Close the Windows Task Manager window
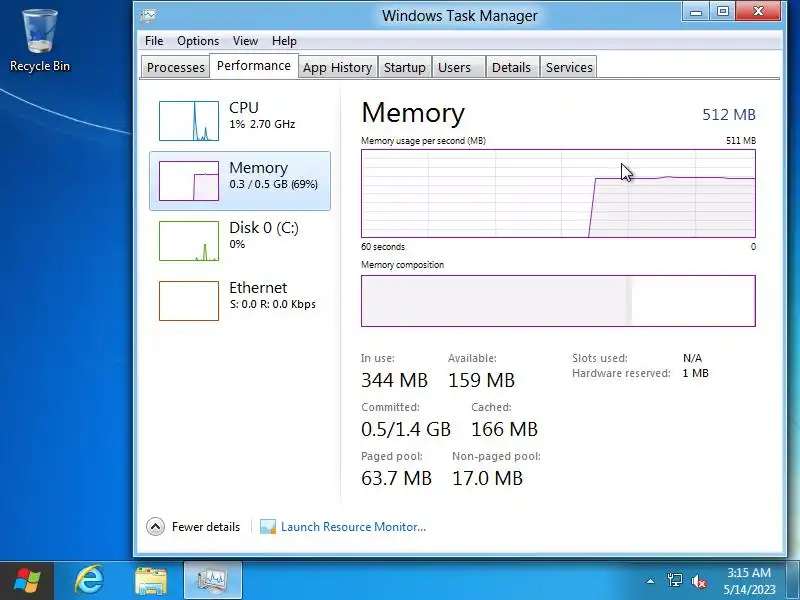Image resolution: width=800 pixels, height=600 pixels. click(x=758, y=11)
